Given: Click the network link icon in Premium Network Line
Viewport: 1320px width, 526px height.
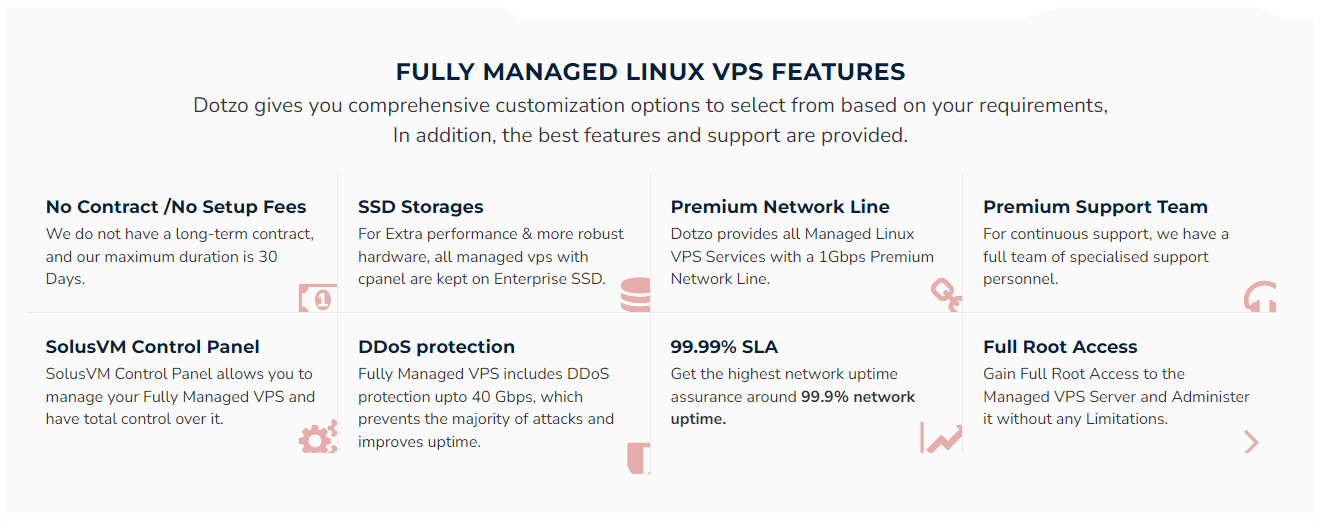Looking at the screenshot, I should pyautogui.click(x=946, y=295).
